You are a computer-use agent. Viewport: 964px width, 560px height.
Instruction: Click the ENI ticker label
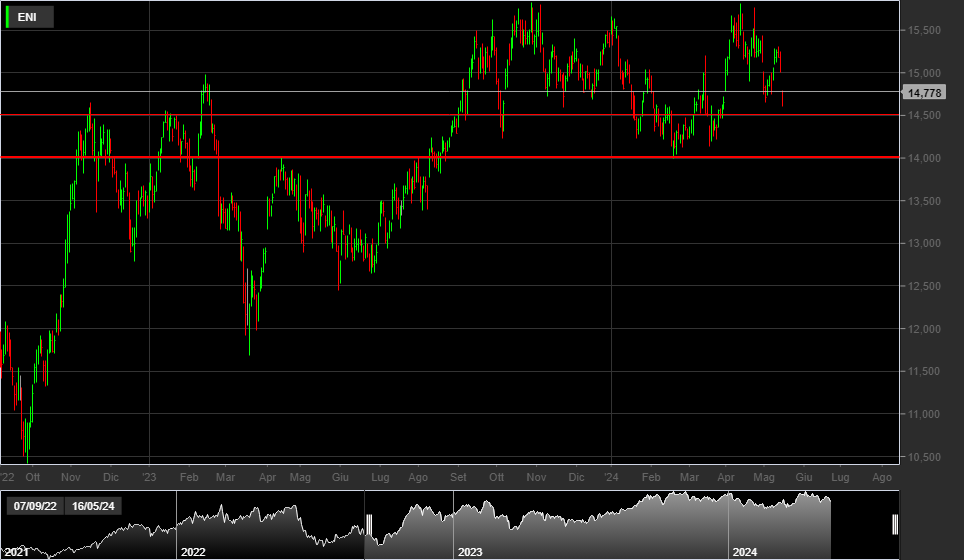coord(27,17)
